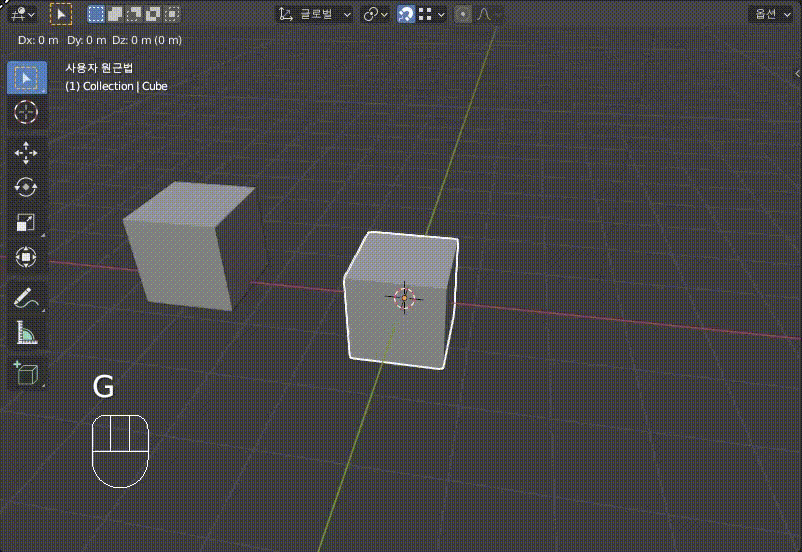Select the Annotate pencil tool

click(26, 297)
